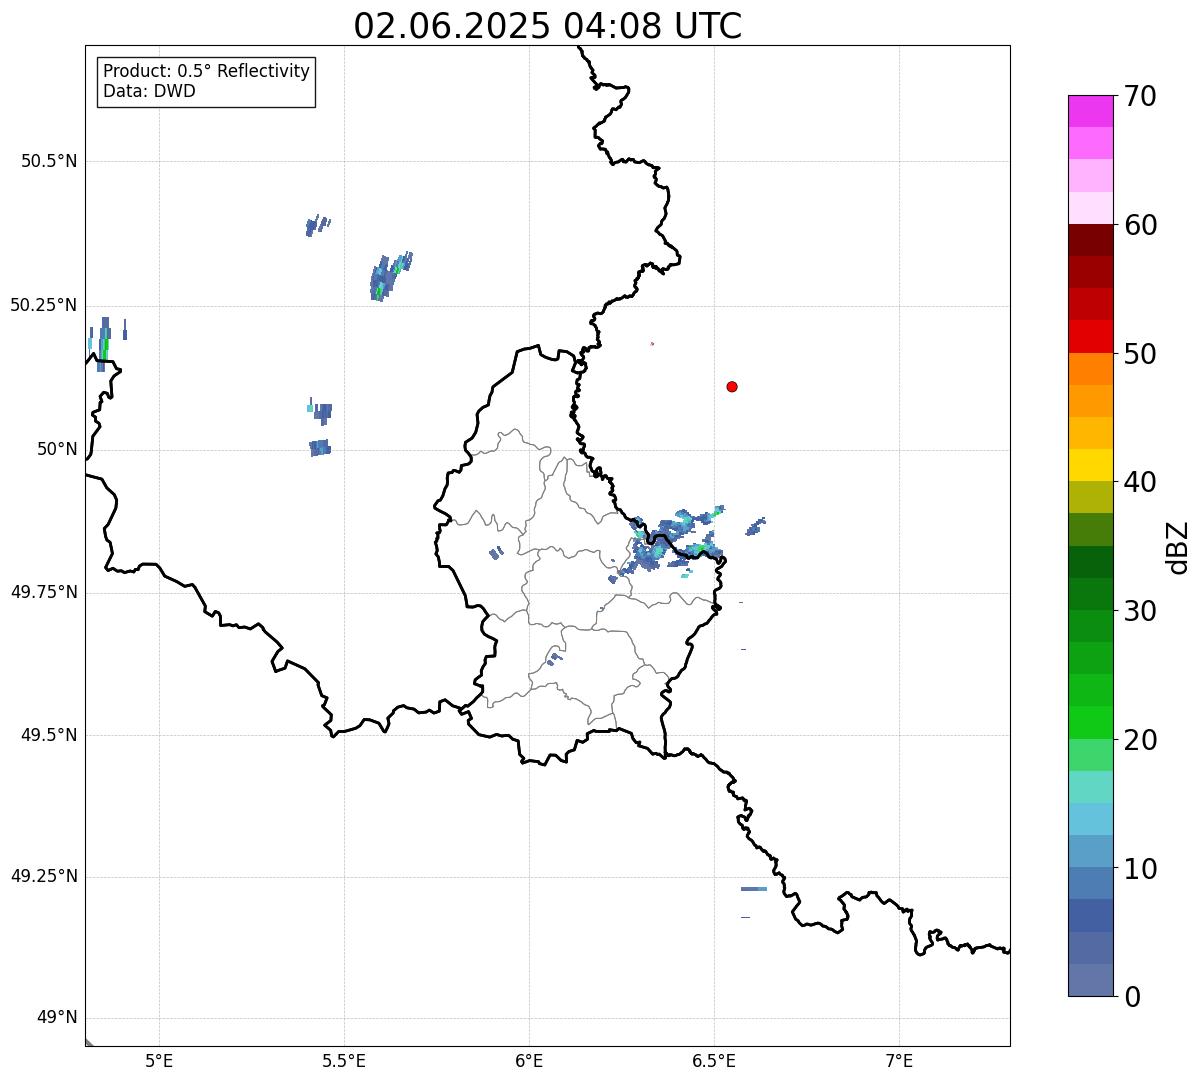Click the 6°E longitude label

click(x=530, y=1061)
